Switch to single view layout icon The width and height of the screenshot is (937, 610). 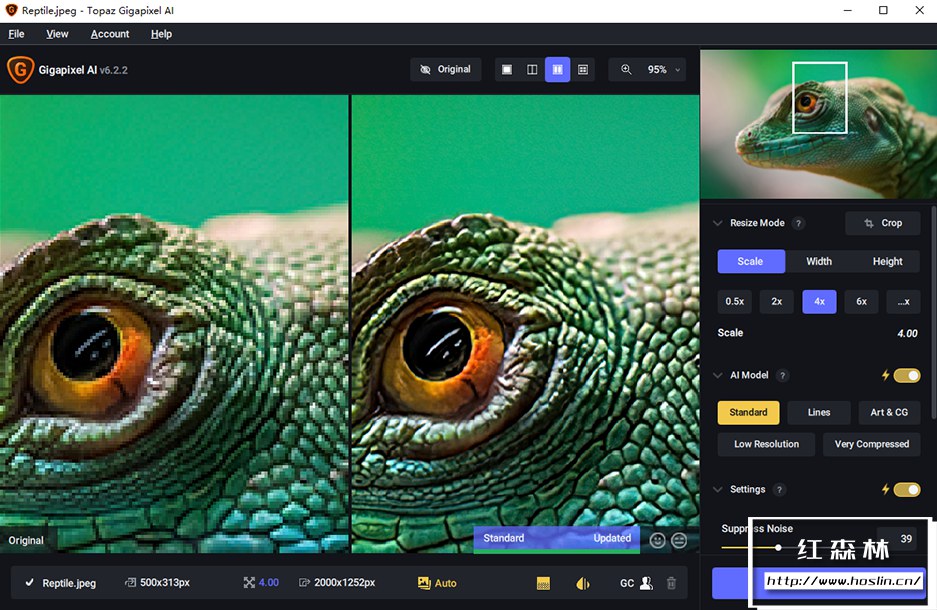pos(507,69)
